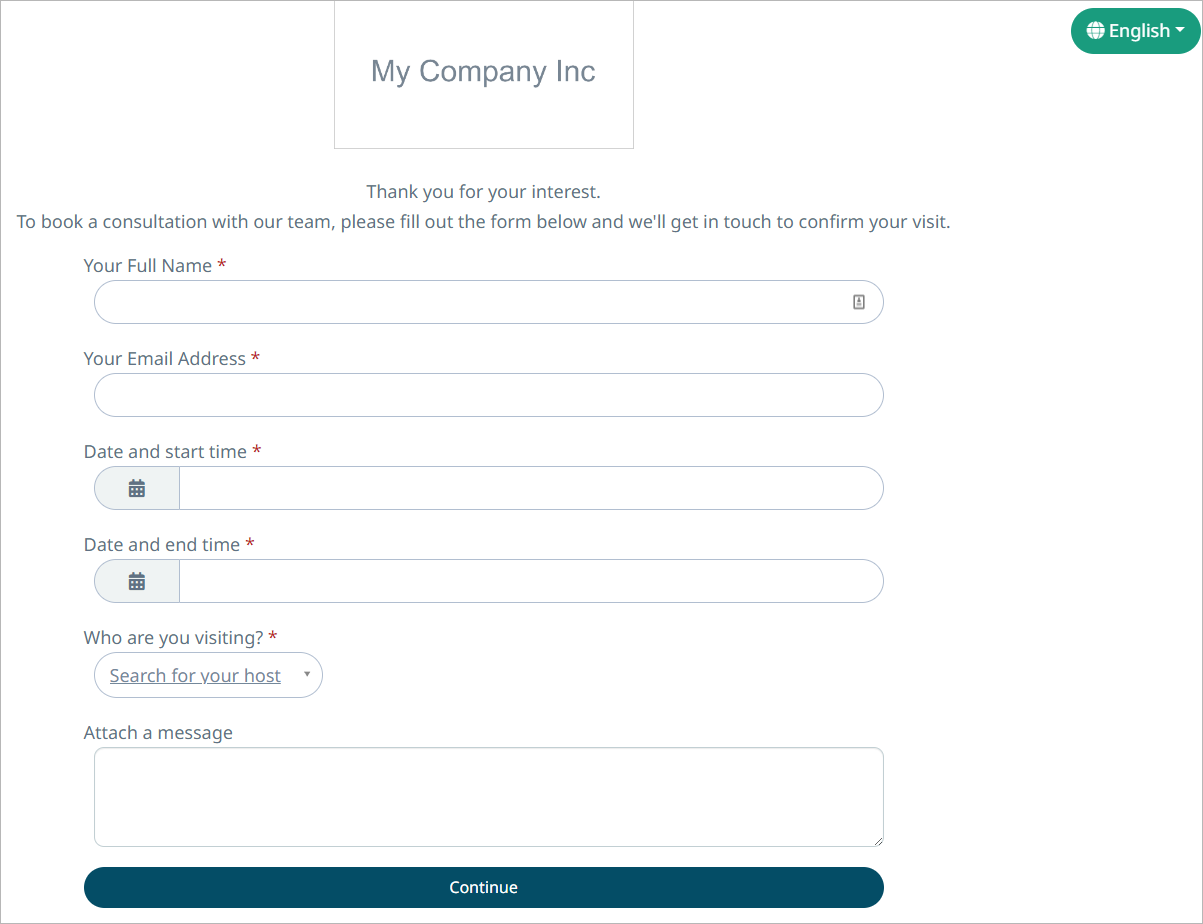The height and width of the screenshot is (924, 1203).
Task: Click the globe icon beside English
Action: tap(1096, 31)
